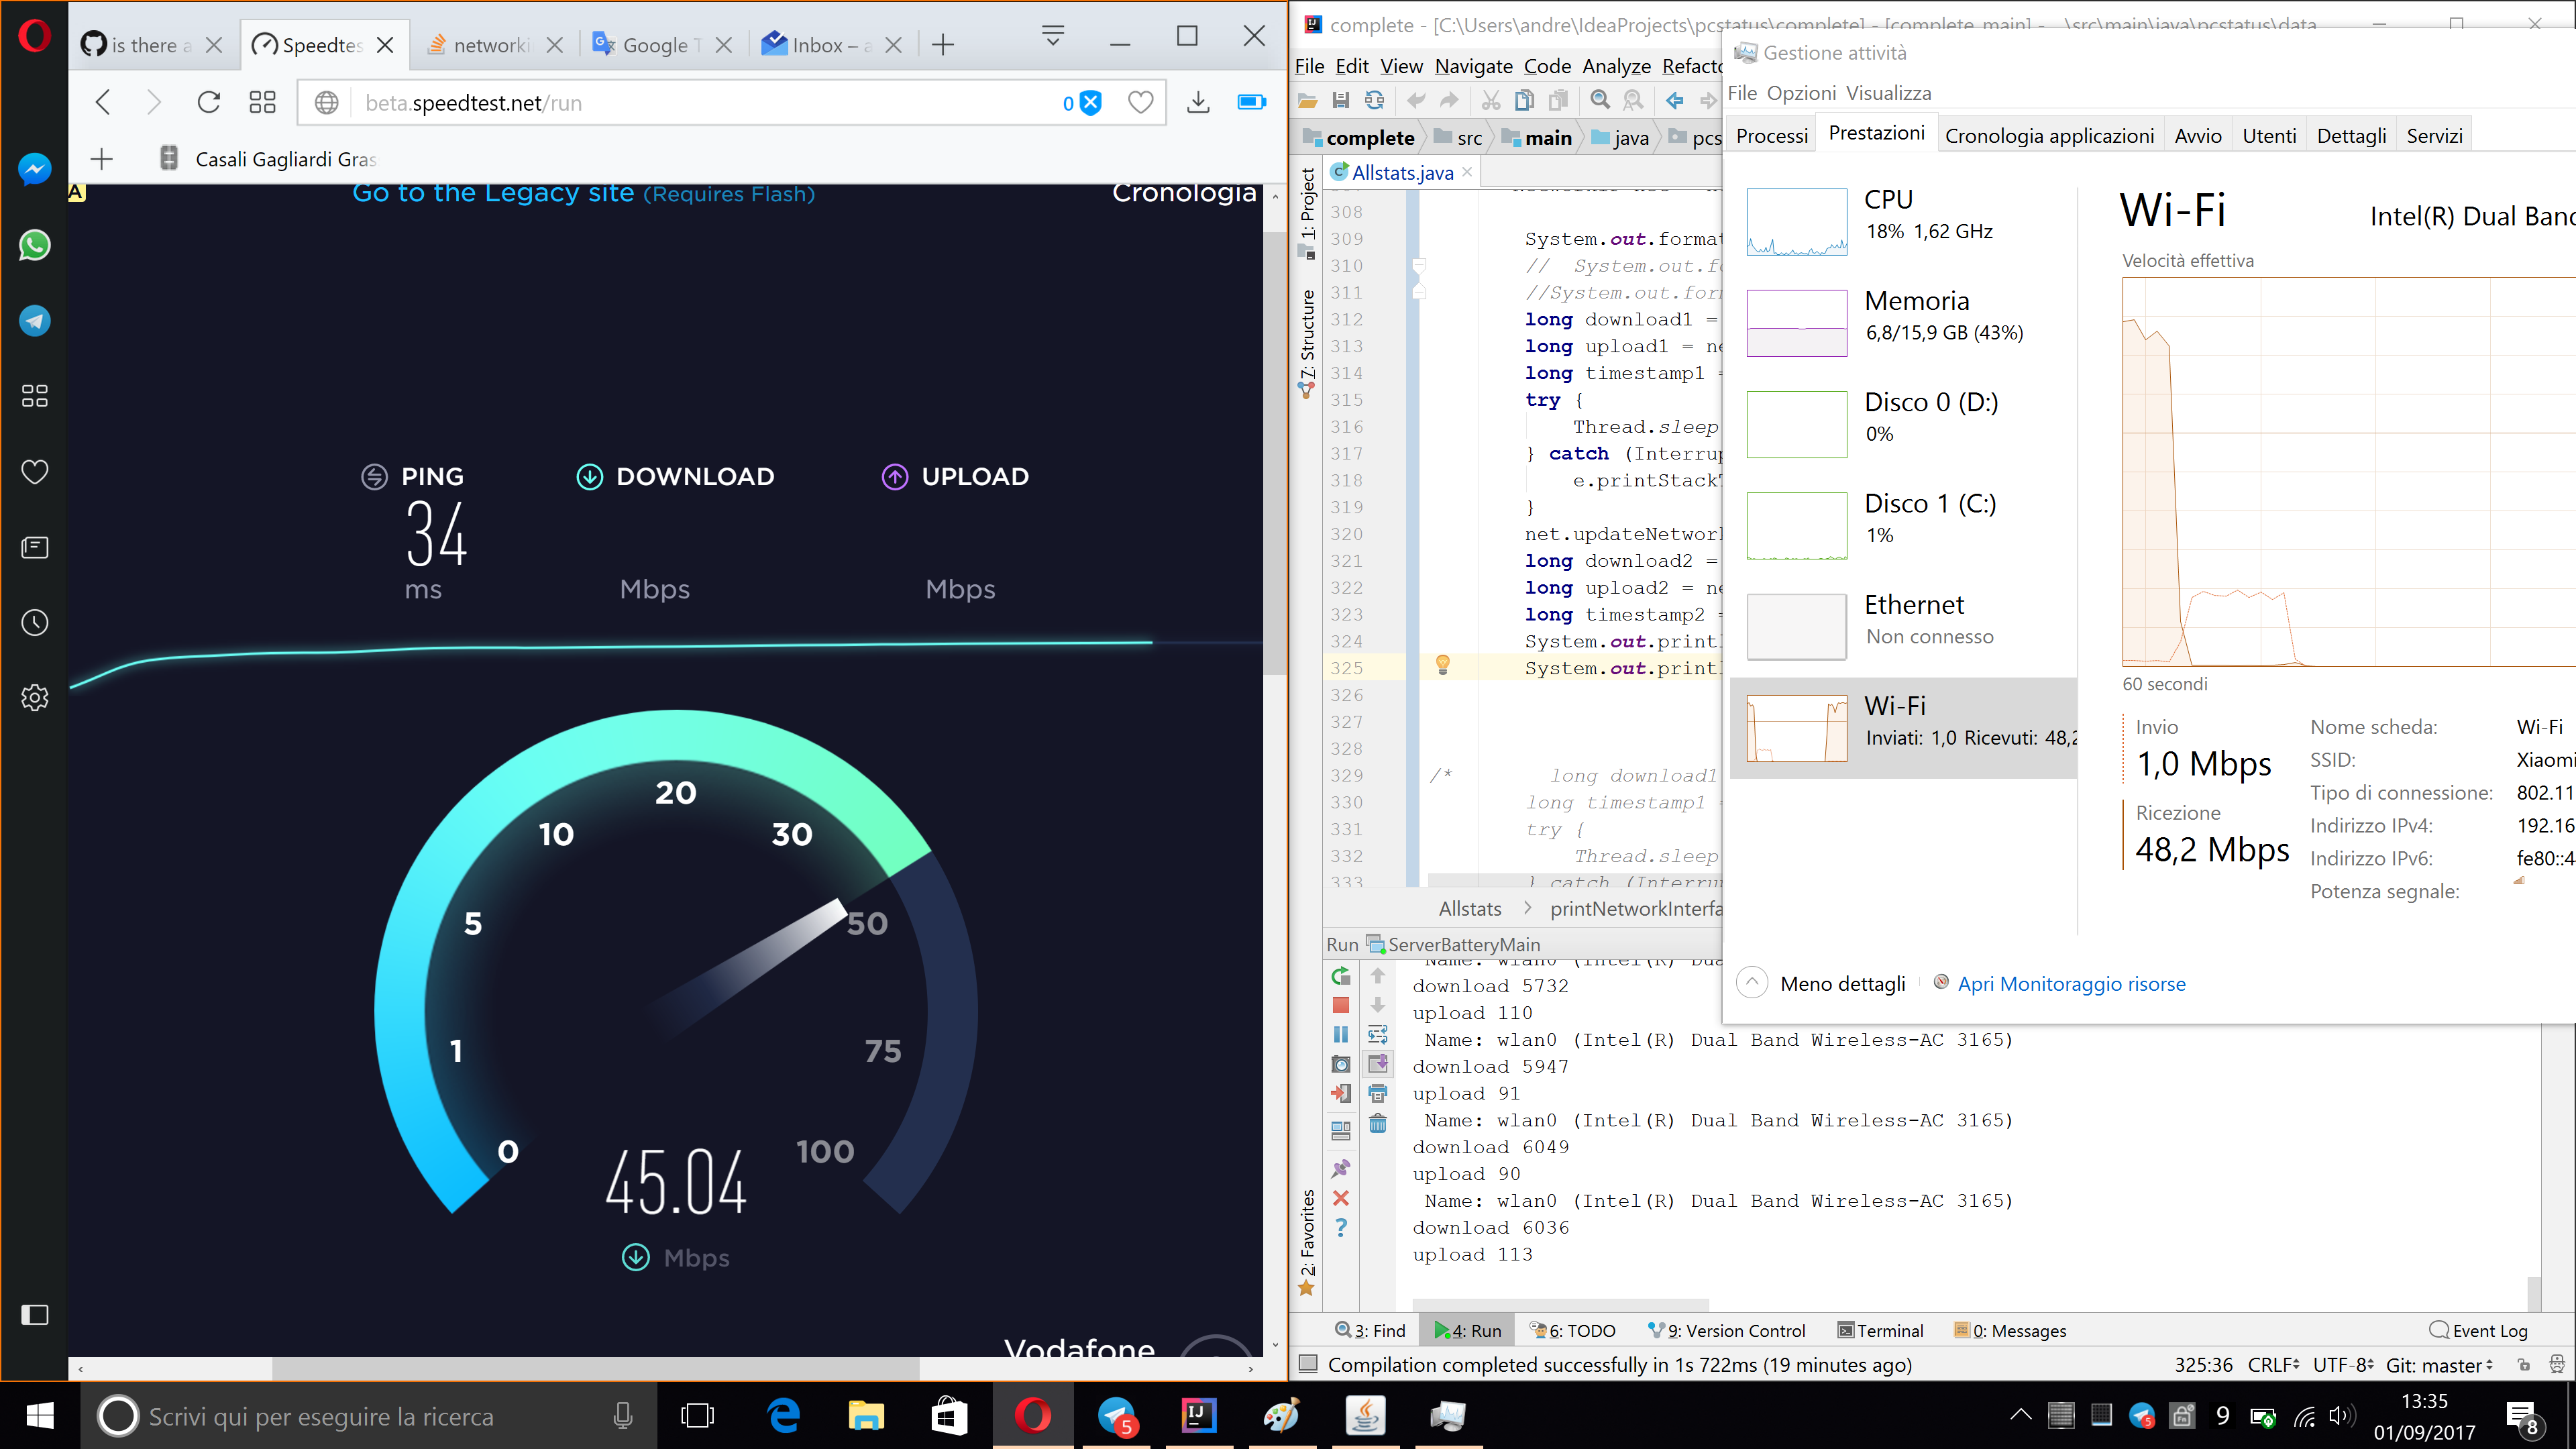Open new tab in Opera
Viewport: 2576px width, 1449px height.
click(942, 44)
